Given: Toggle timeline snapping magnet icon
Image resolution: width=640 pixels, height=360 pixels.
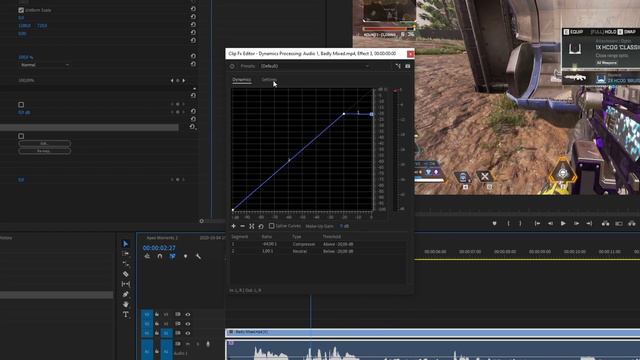Looking at the screenshot, I should (160, 256).
